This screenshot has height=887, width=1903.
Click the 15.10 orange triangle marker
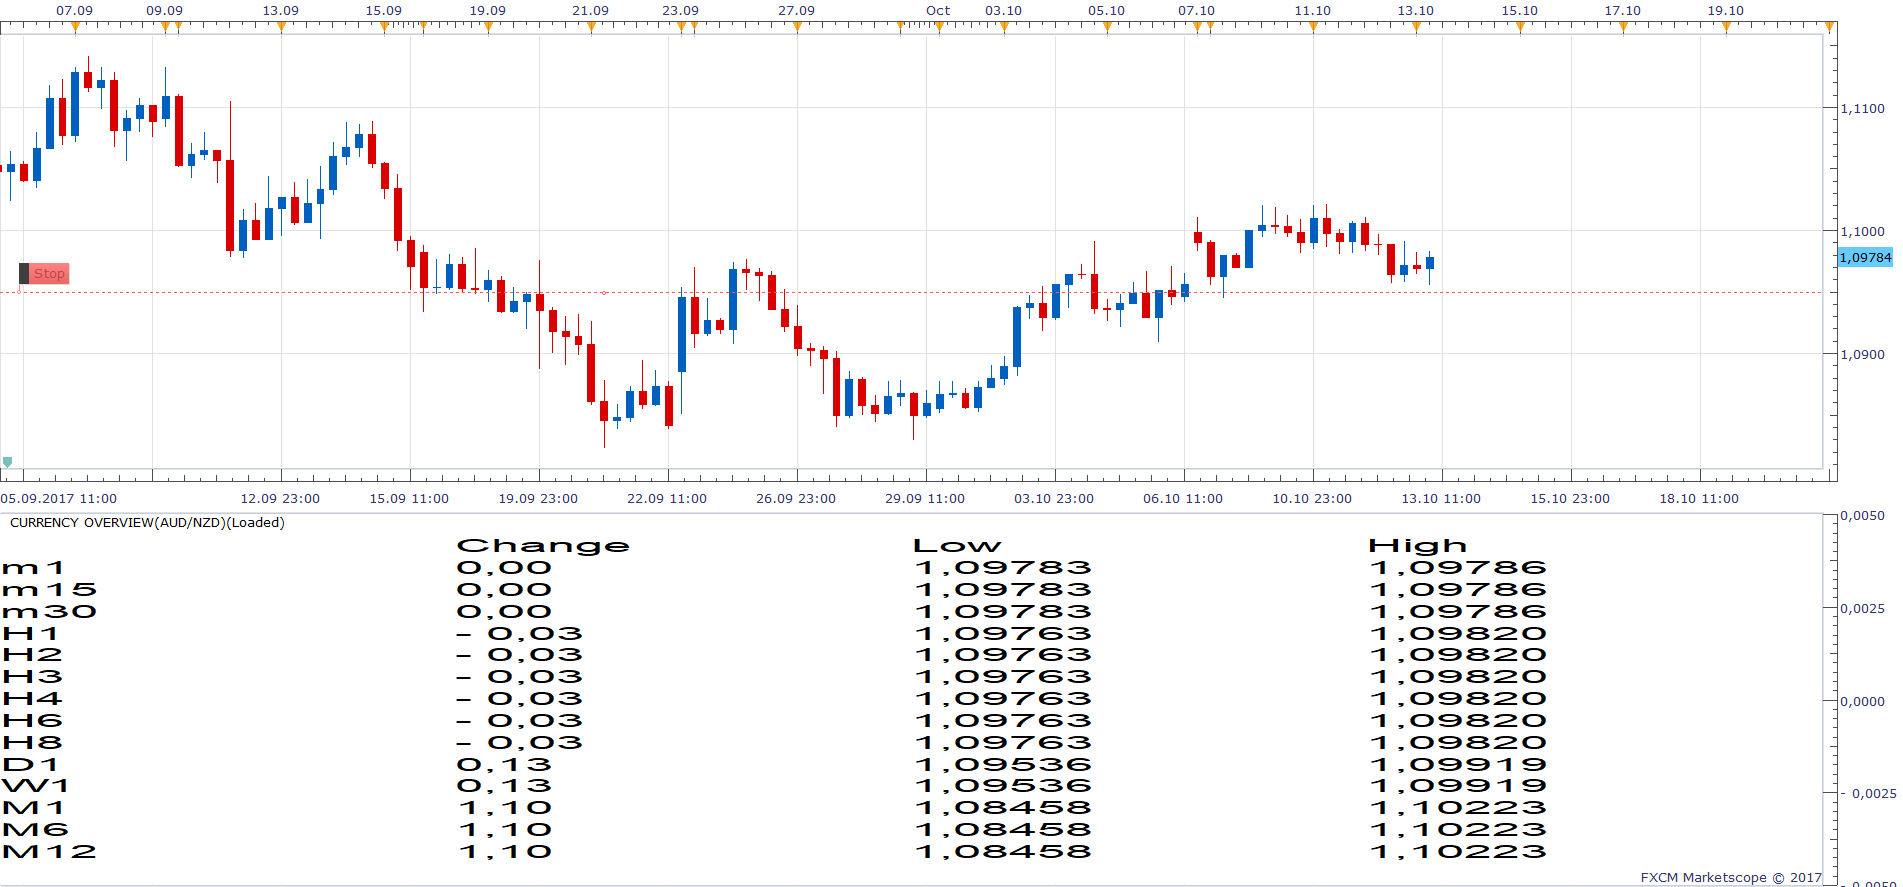pyautogui.click(x=1520, y=27)
